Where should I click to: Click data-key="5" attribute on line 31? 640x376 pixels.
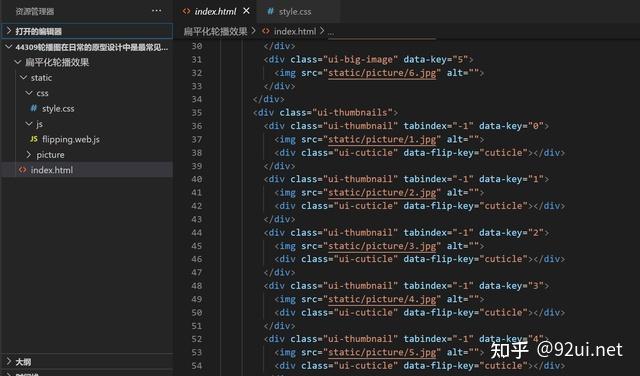436,60
